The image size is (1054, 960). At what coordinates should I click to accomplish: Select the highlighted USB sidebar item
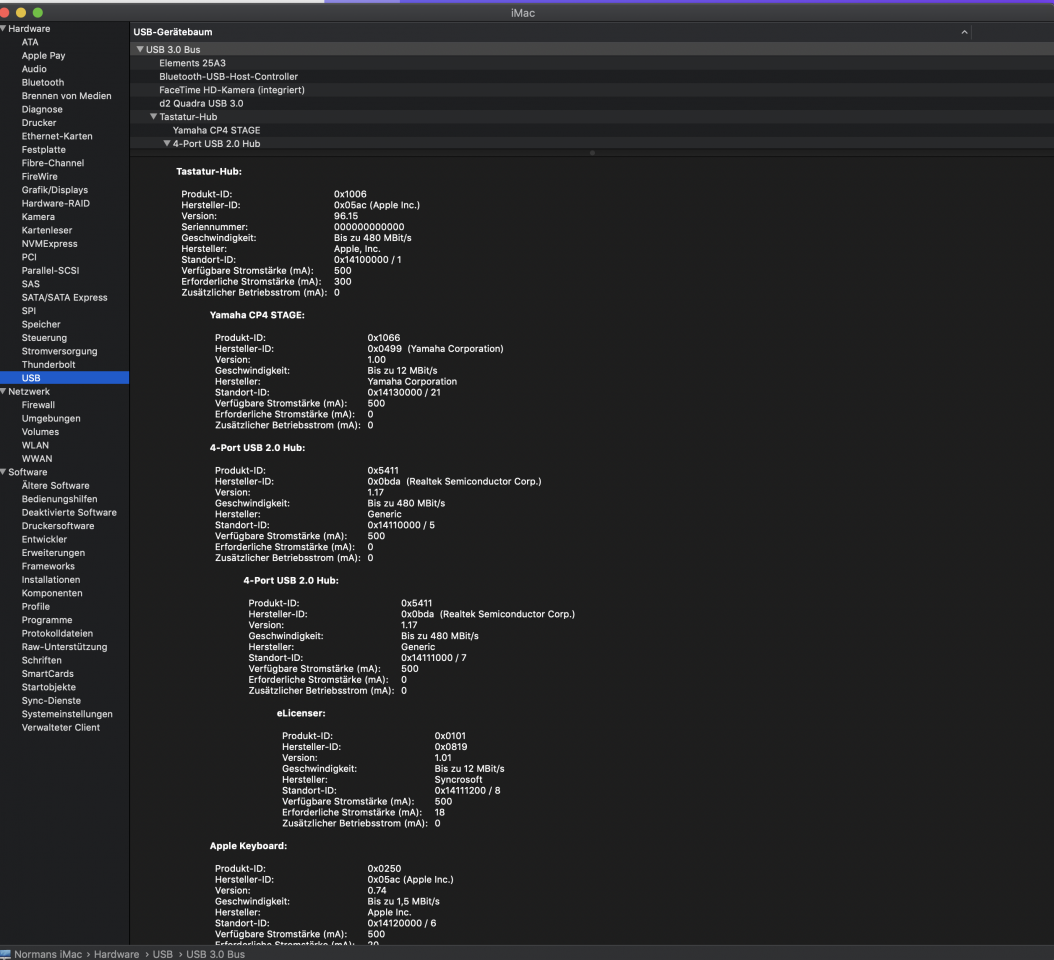tap(65, 378)
